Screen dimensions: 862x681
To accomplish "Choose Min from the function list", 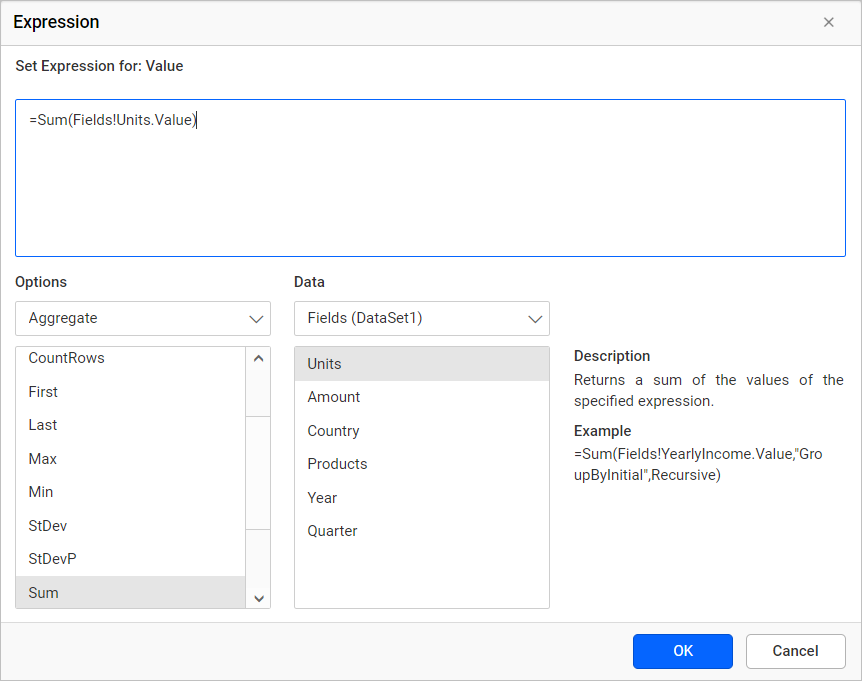I will click(130, 492).
